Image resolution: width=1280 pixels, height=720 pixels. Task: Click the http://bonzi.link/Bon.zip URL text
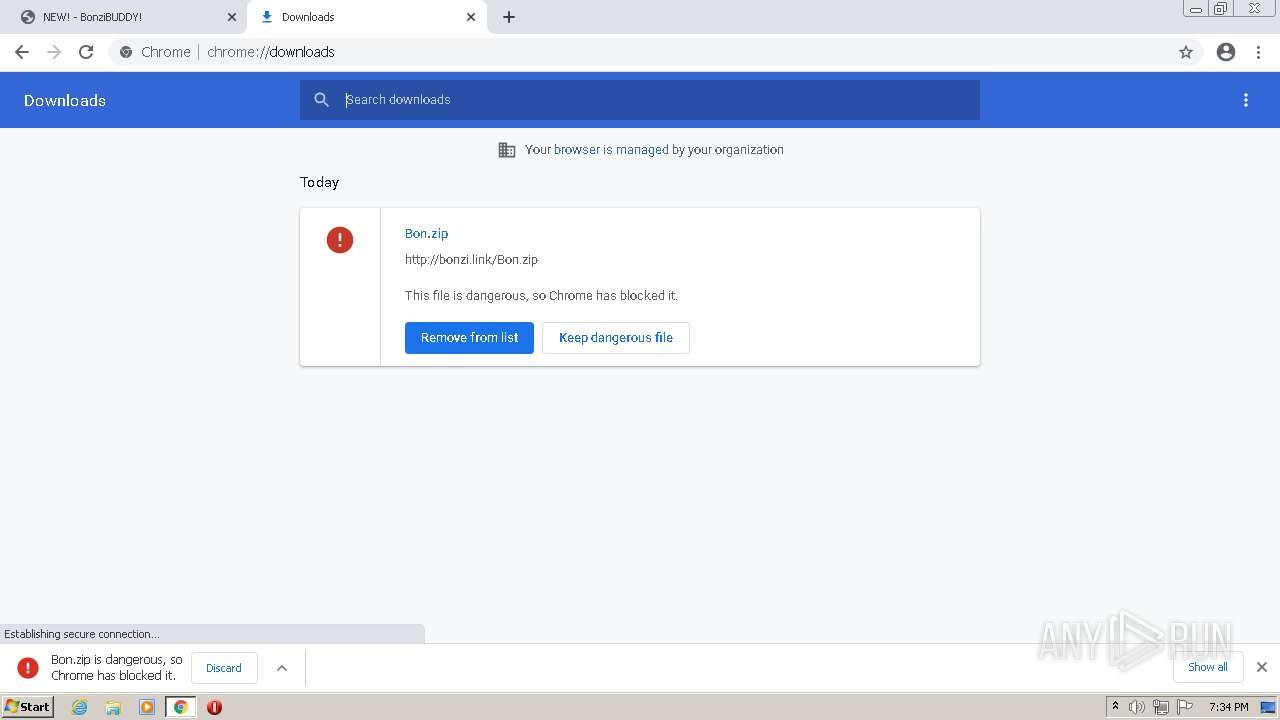tap(471, 260)
